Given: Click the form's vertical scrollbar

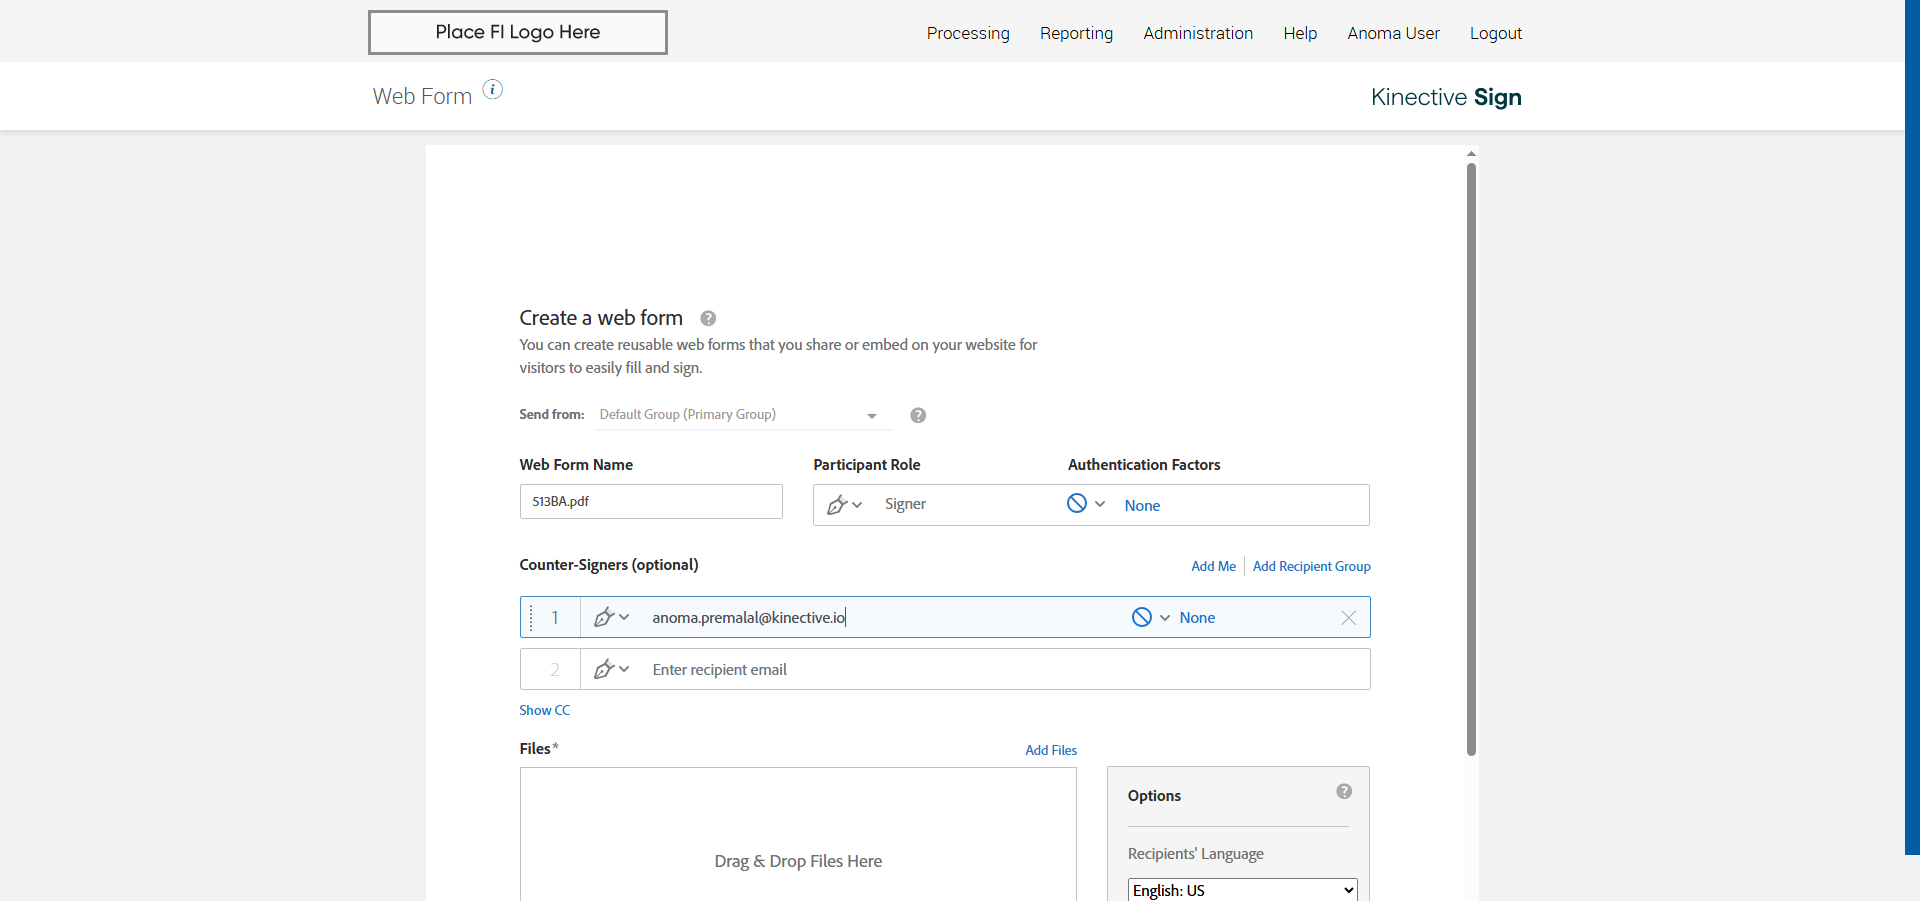Looking at the screenshot, I should 1471,458.
